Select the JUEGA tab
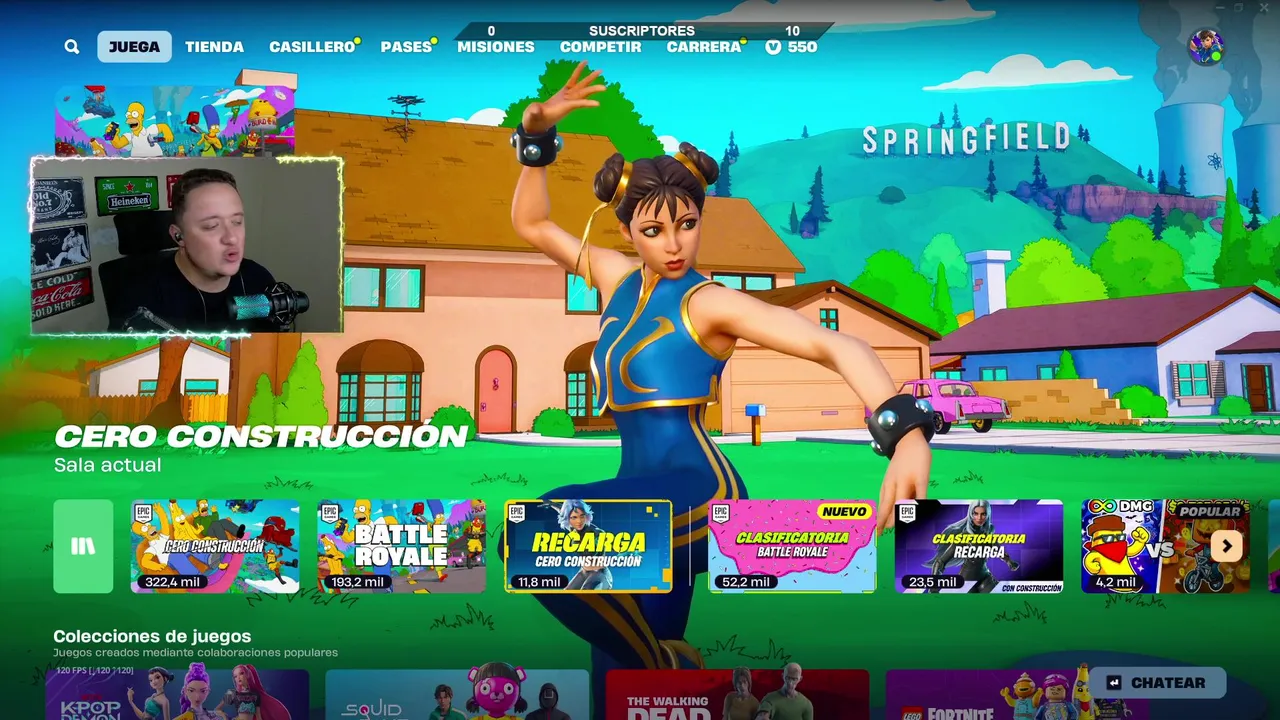 [x=134, y=47]
